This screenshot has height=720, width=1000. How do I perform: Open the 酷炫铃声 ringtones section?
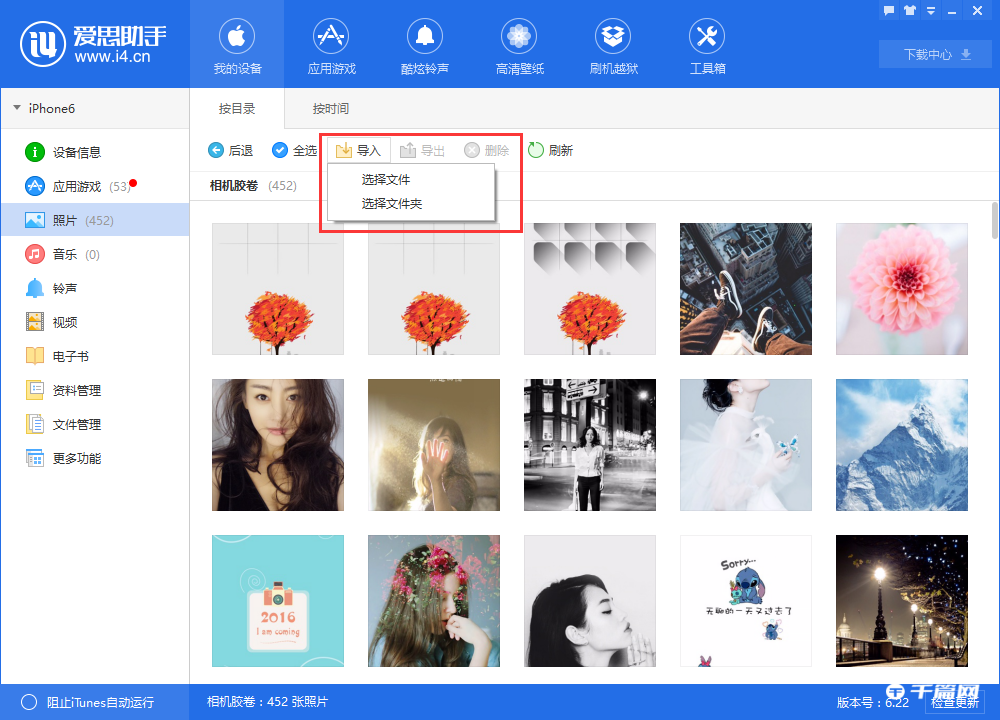click(x=425, y=45)
